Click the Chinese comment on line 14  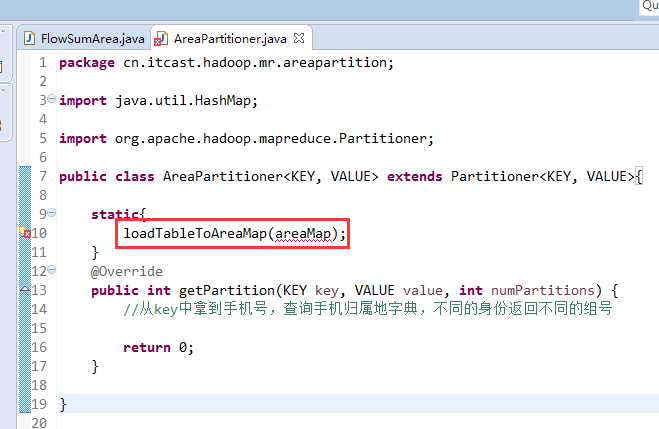368,309
